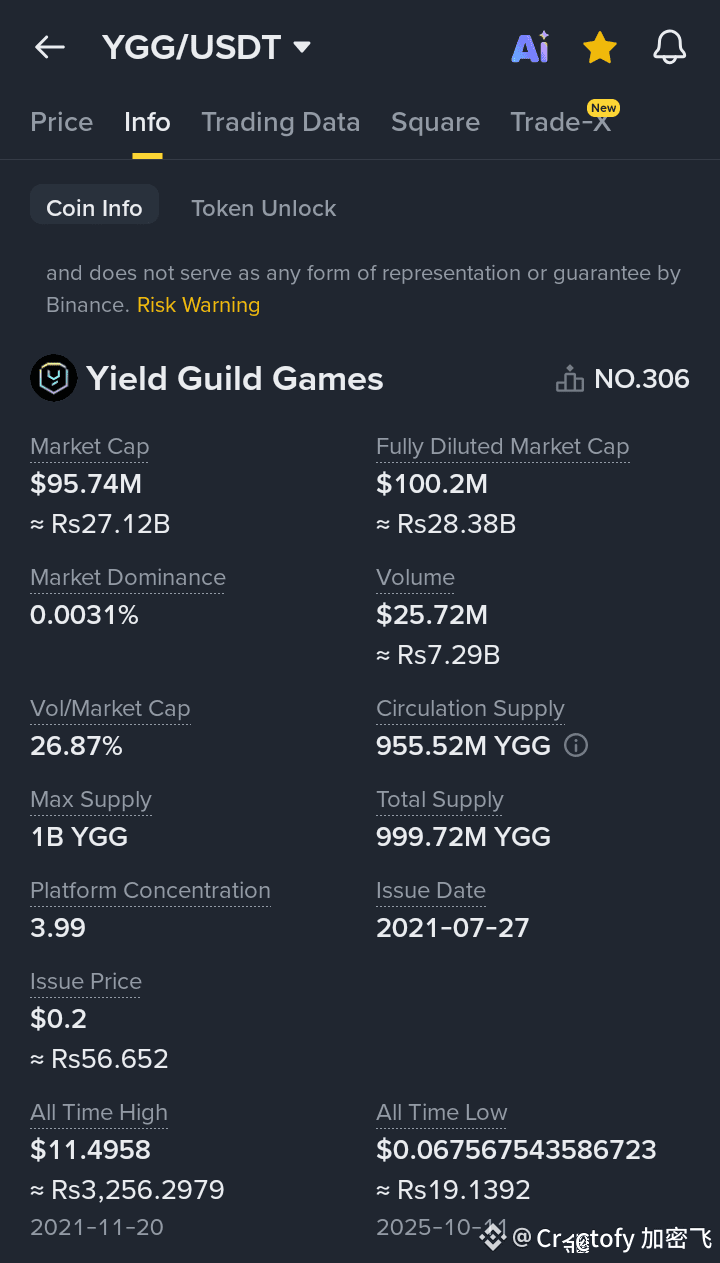The image size is (720, 1263).
Task: Tap the Fully Diluted Market Cap label
Action: point(502,447)
